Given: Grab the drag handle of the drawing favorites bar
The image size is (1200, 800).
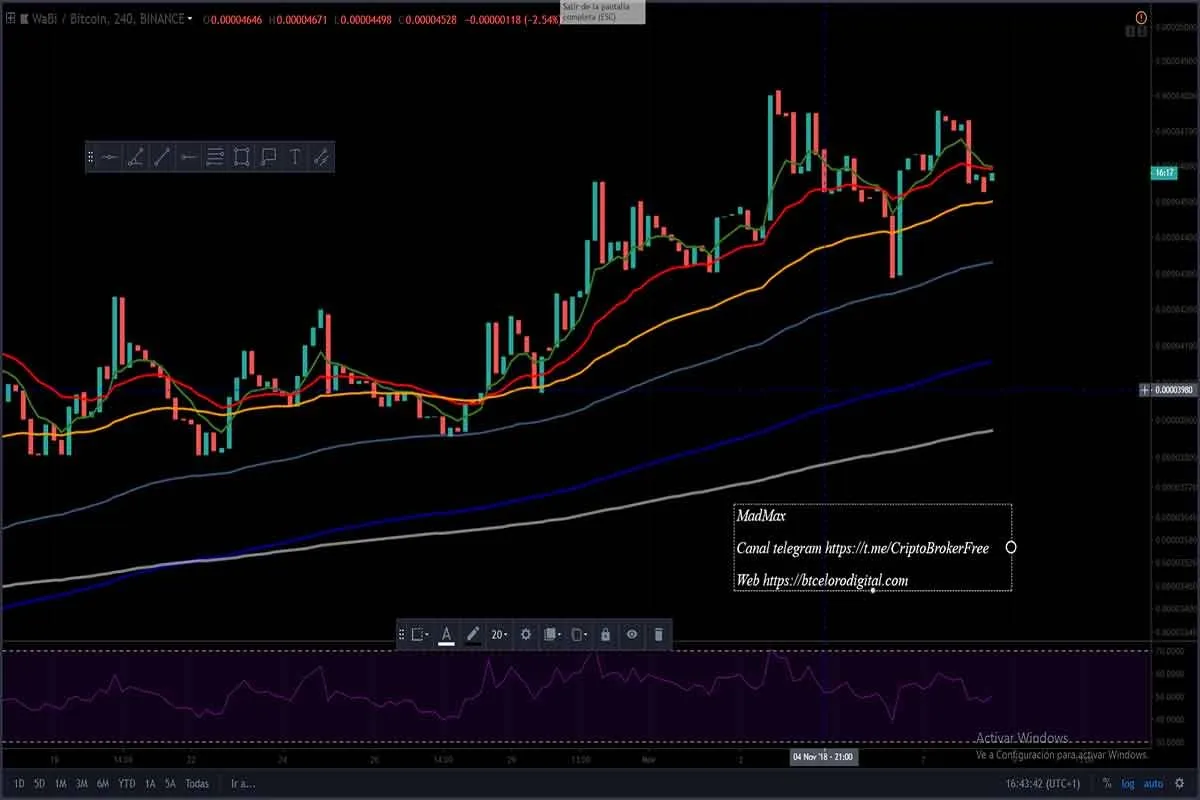Looking at the screenshot, I should coord(91,157).
